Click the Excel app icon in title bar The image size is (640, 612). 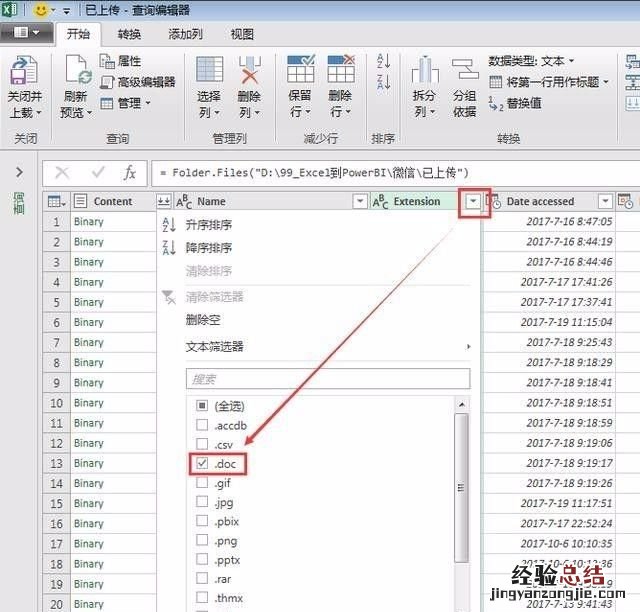[9, 9]
